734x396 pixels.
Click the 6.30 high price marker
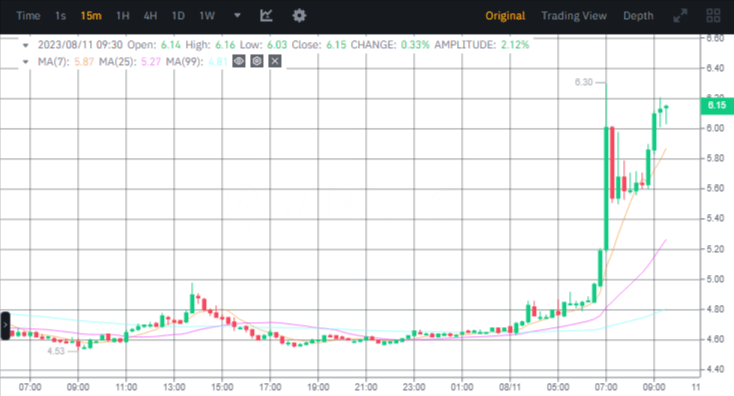pyautogui.click(x=583, y=82)
